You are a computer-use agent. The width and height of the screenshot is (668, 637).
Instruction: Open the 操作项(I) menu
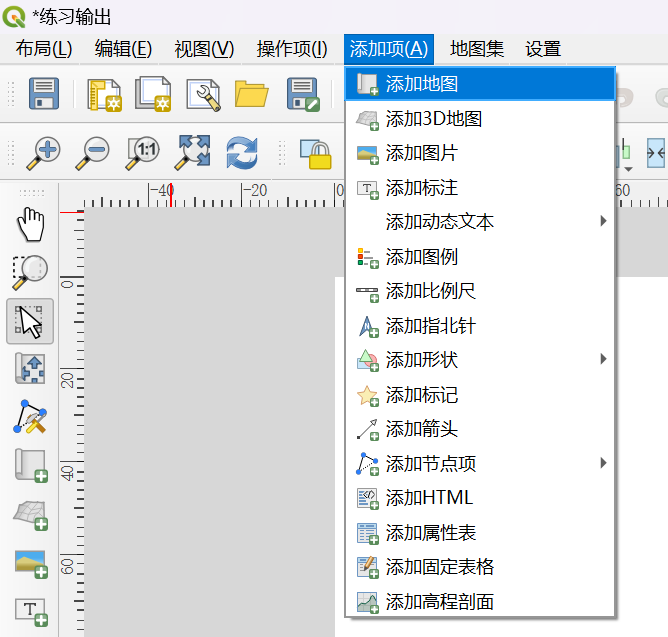click(292, 49)
